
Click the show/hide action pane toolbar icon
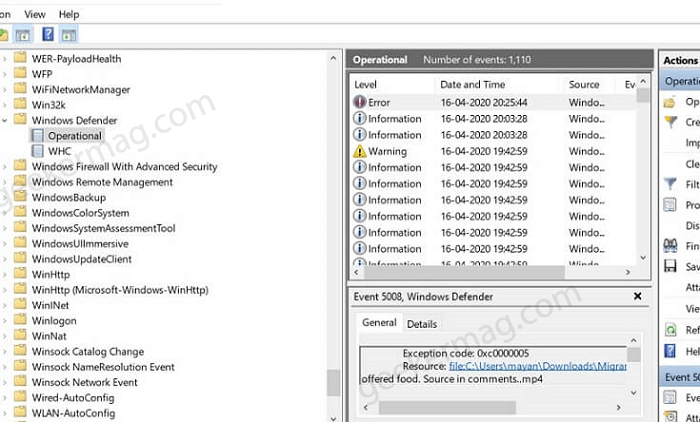[x=68, y=34]
